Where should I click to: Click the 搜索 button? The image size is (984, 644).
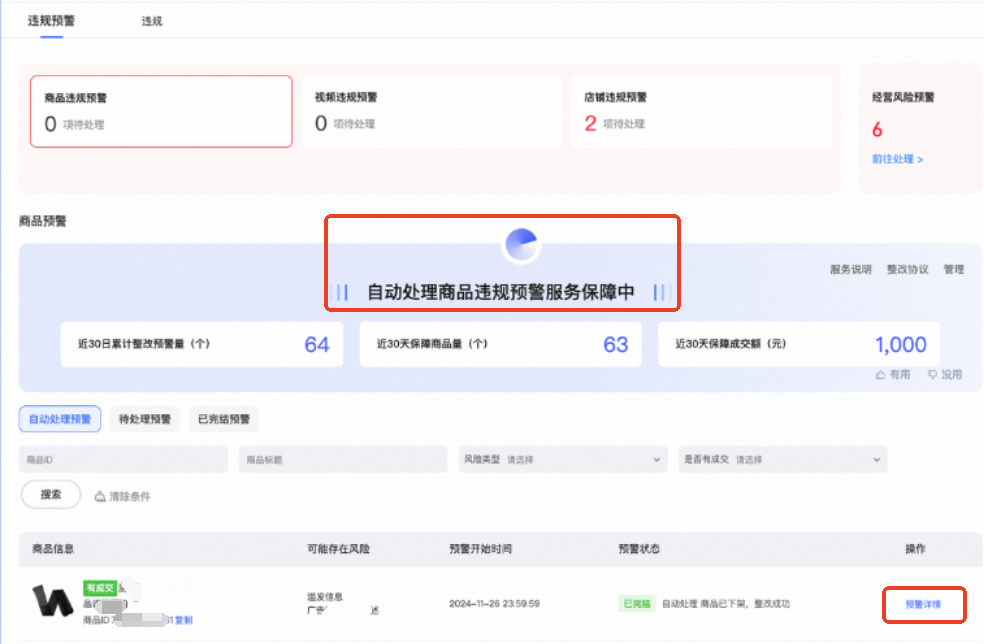point(51,495)
